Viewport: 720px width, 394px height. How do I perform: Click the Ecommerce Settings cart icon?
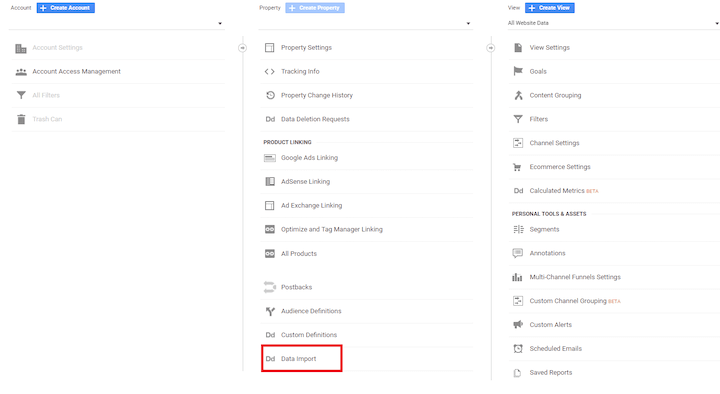517,167
